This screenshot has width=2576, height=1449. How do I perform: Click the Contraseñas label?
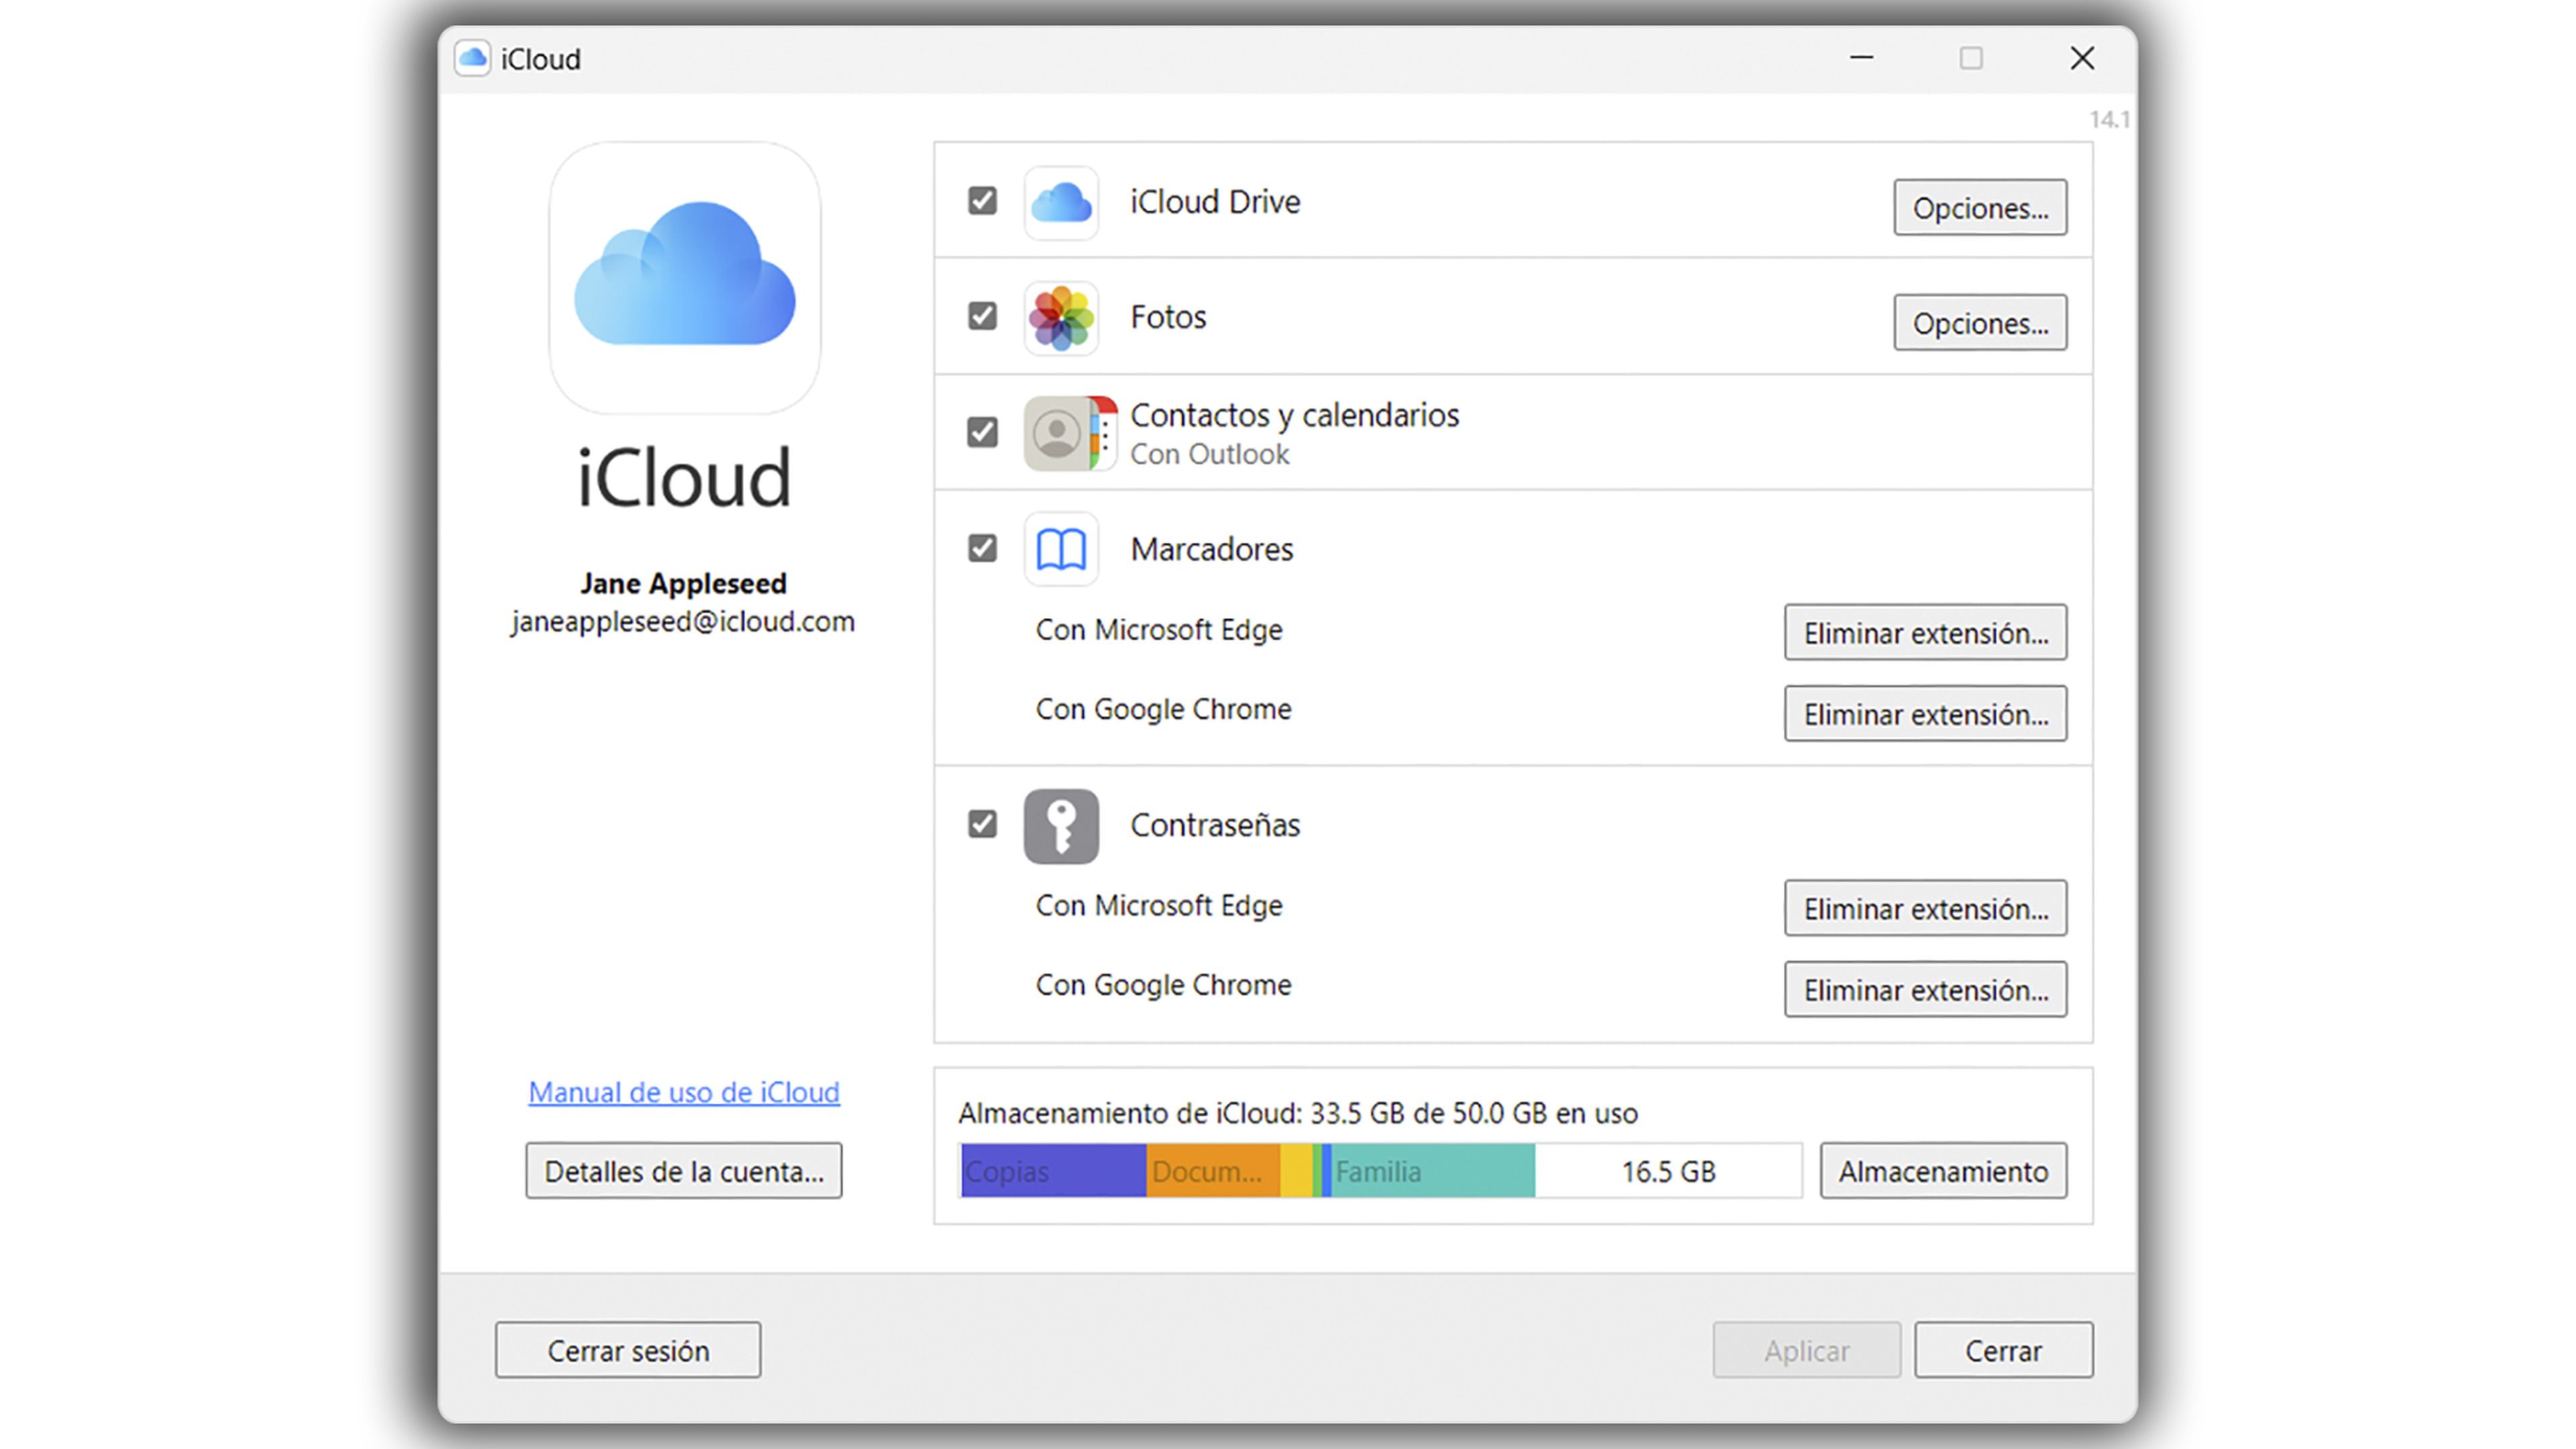[1215, 825]
